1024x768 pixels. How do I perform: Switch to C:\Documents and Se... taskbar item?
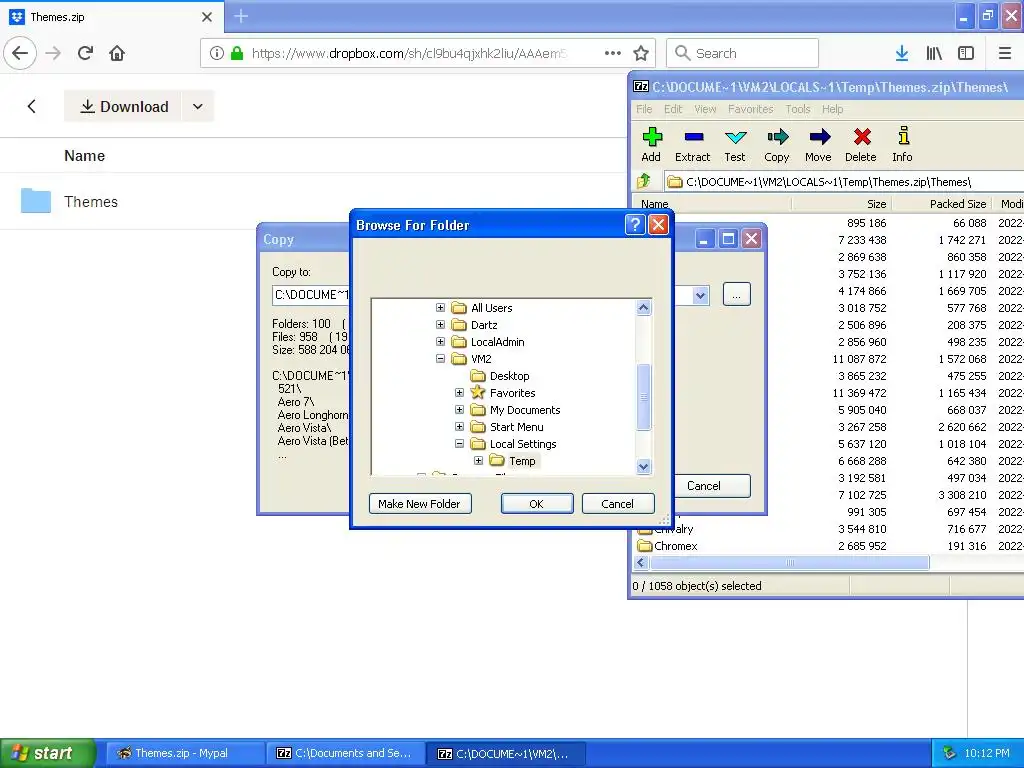(x=345, y=753)
